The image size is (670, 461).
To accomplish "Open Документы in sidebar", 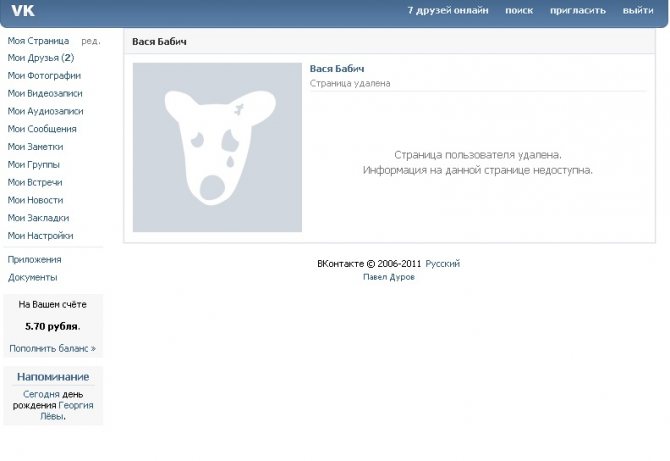I will click(32, 277).
